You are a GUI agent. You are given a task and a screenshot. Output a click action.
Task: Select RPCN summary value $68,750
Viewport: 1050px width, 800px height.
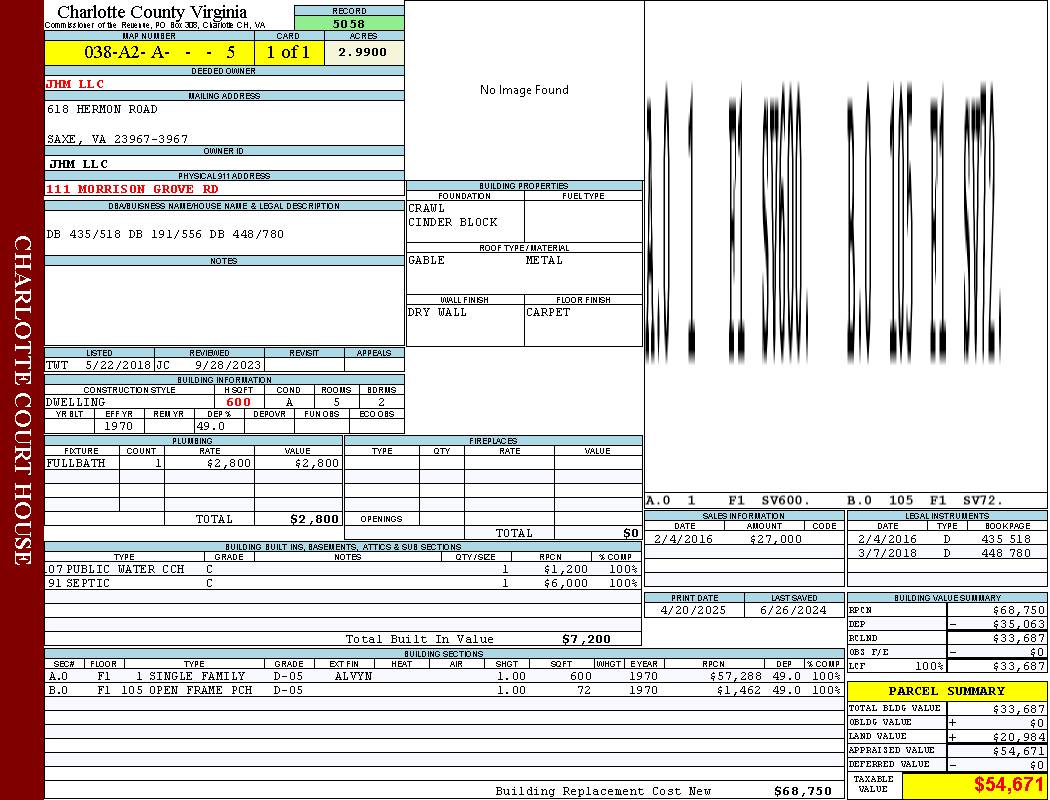[x=1019, y=611]
